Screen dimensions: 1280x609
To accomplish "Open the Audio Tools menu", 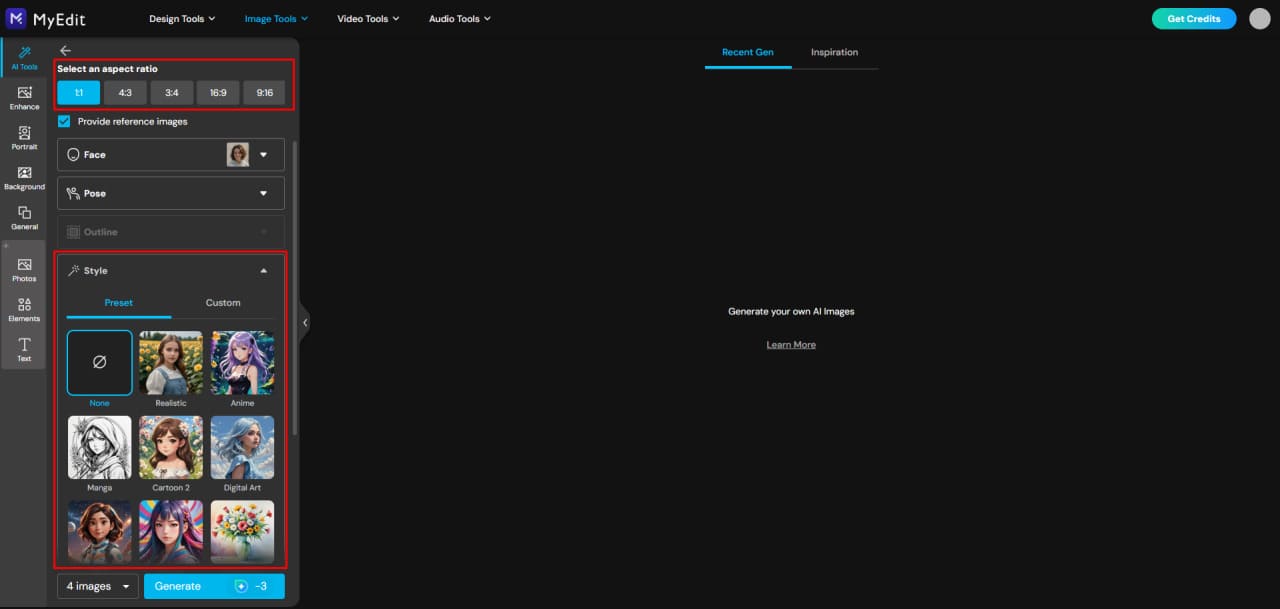I will pos(460,19).
